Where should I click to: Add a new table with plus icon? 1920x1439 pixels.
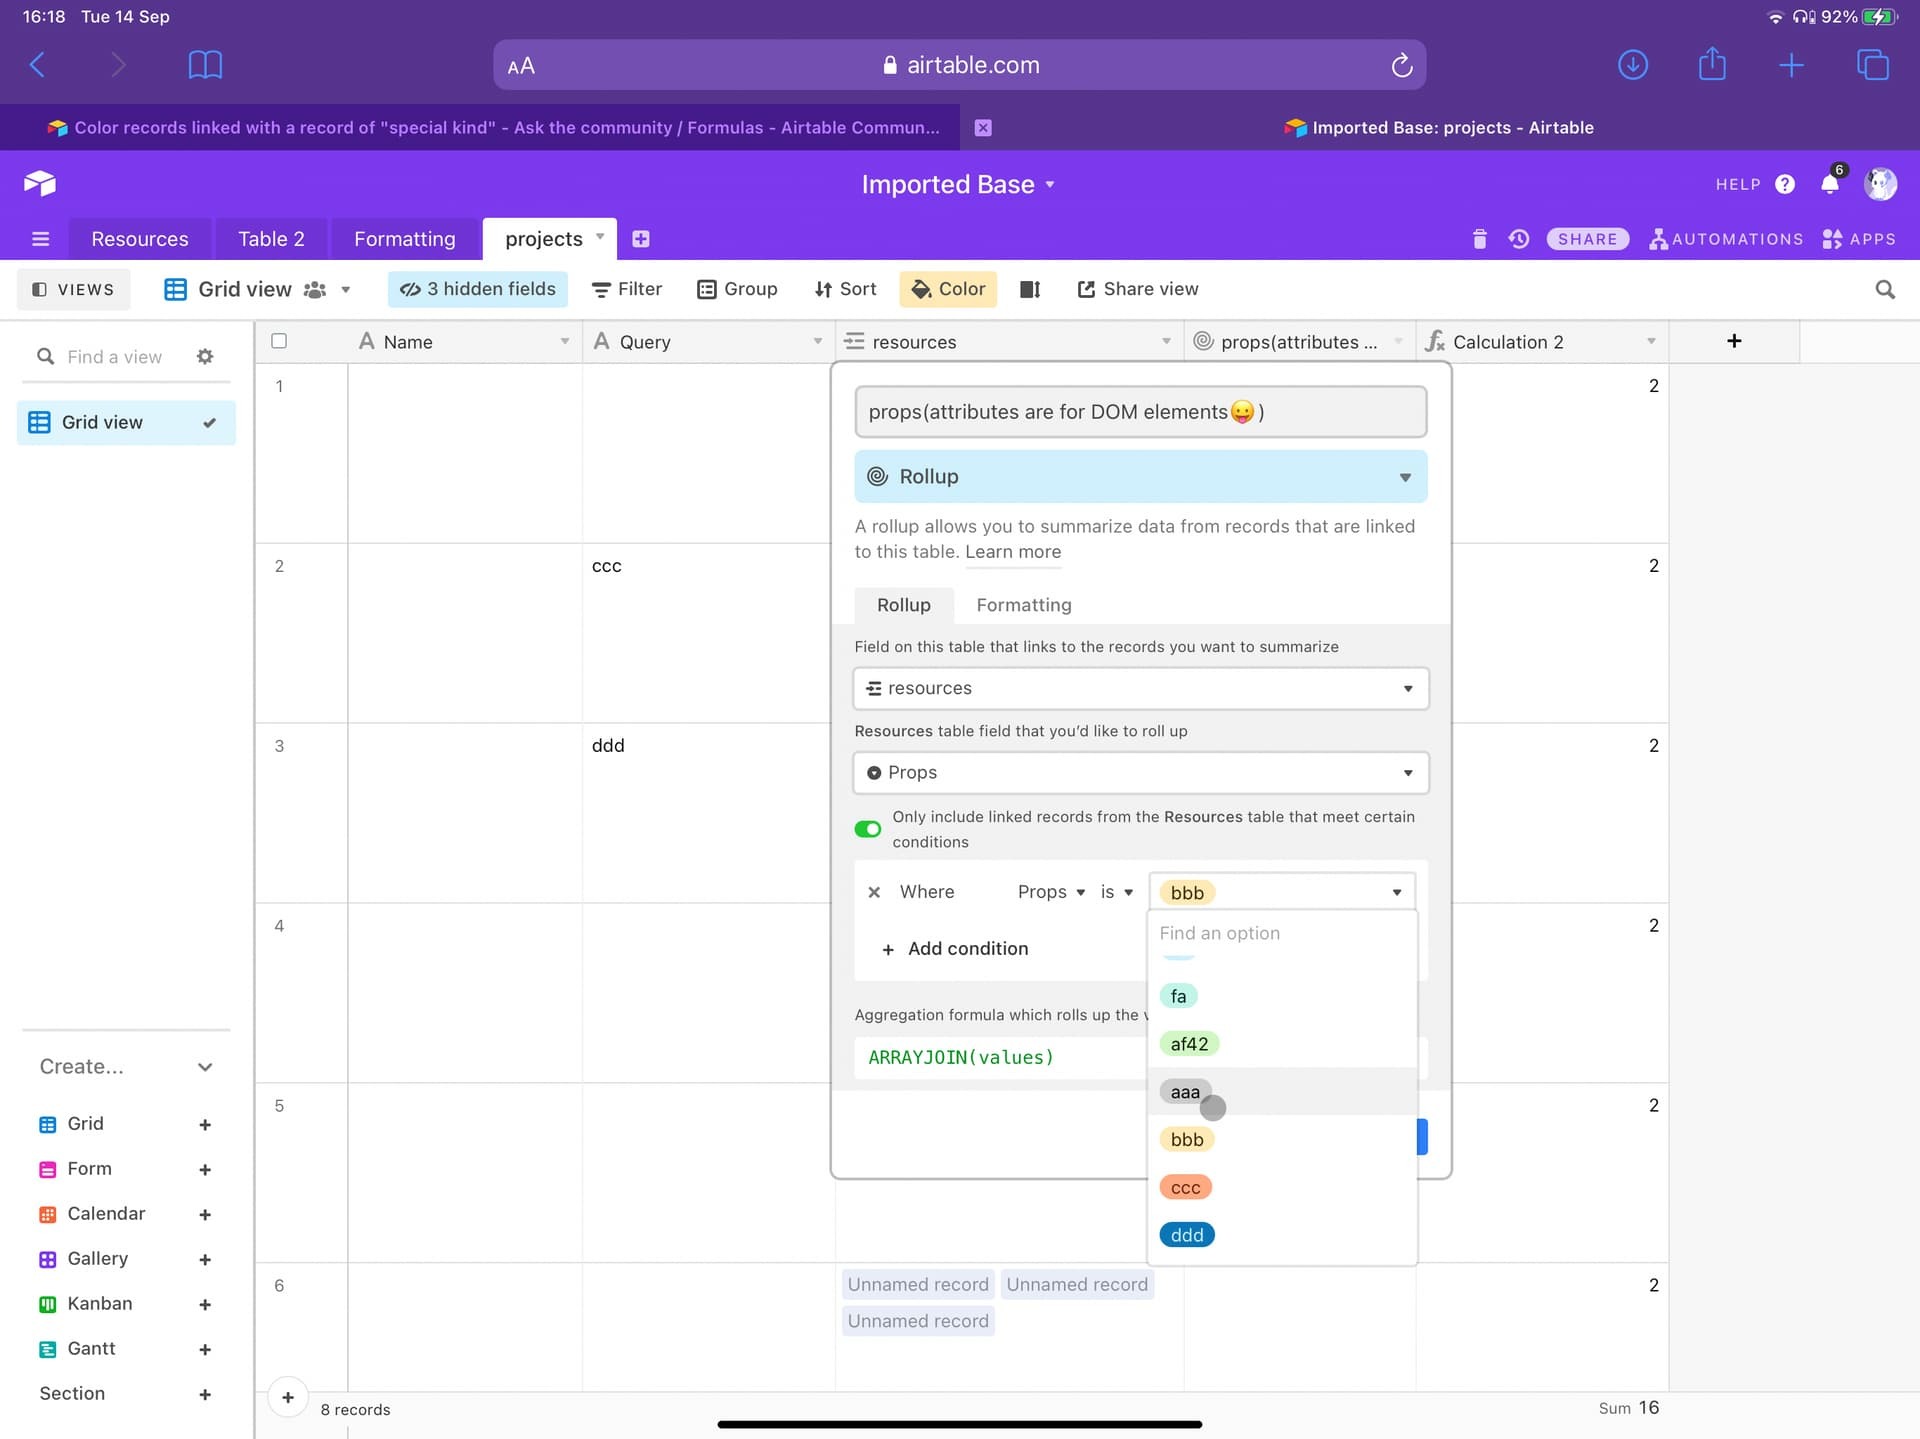641,239
